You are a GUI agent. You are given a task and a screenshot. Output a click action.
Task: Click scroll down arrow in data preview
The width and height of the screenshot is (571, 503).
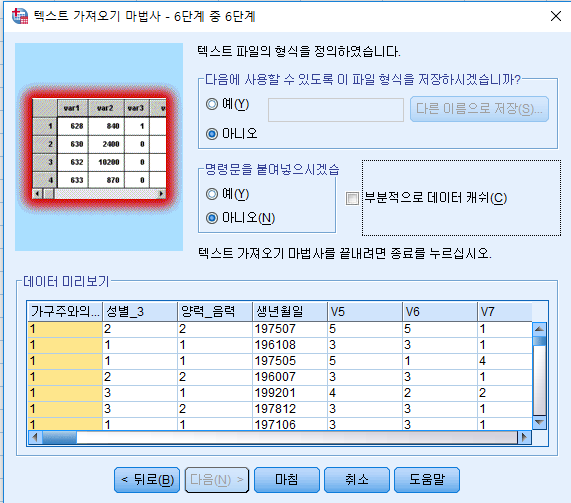pos(539,422)
